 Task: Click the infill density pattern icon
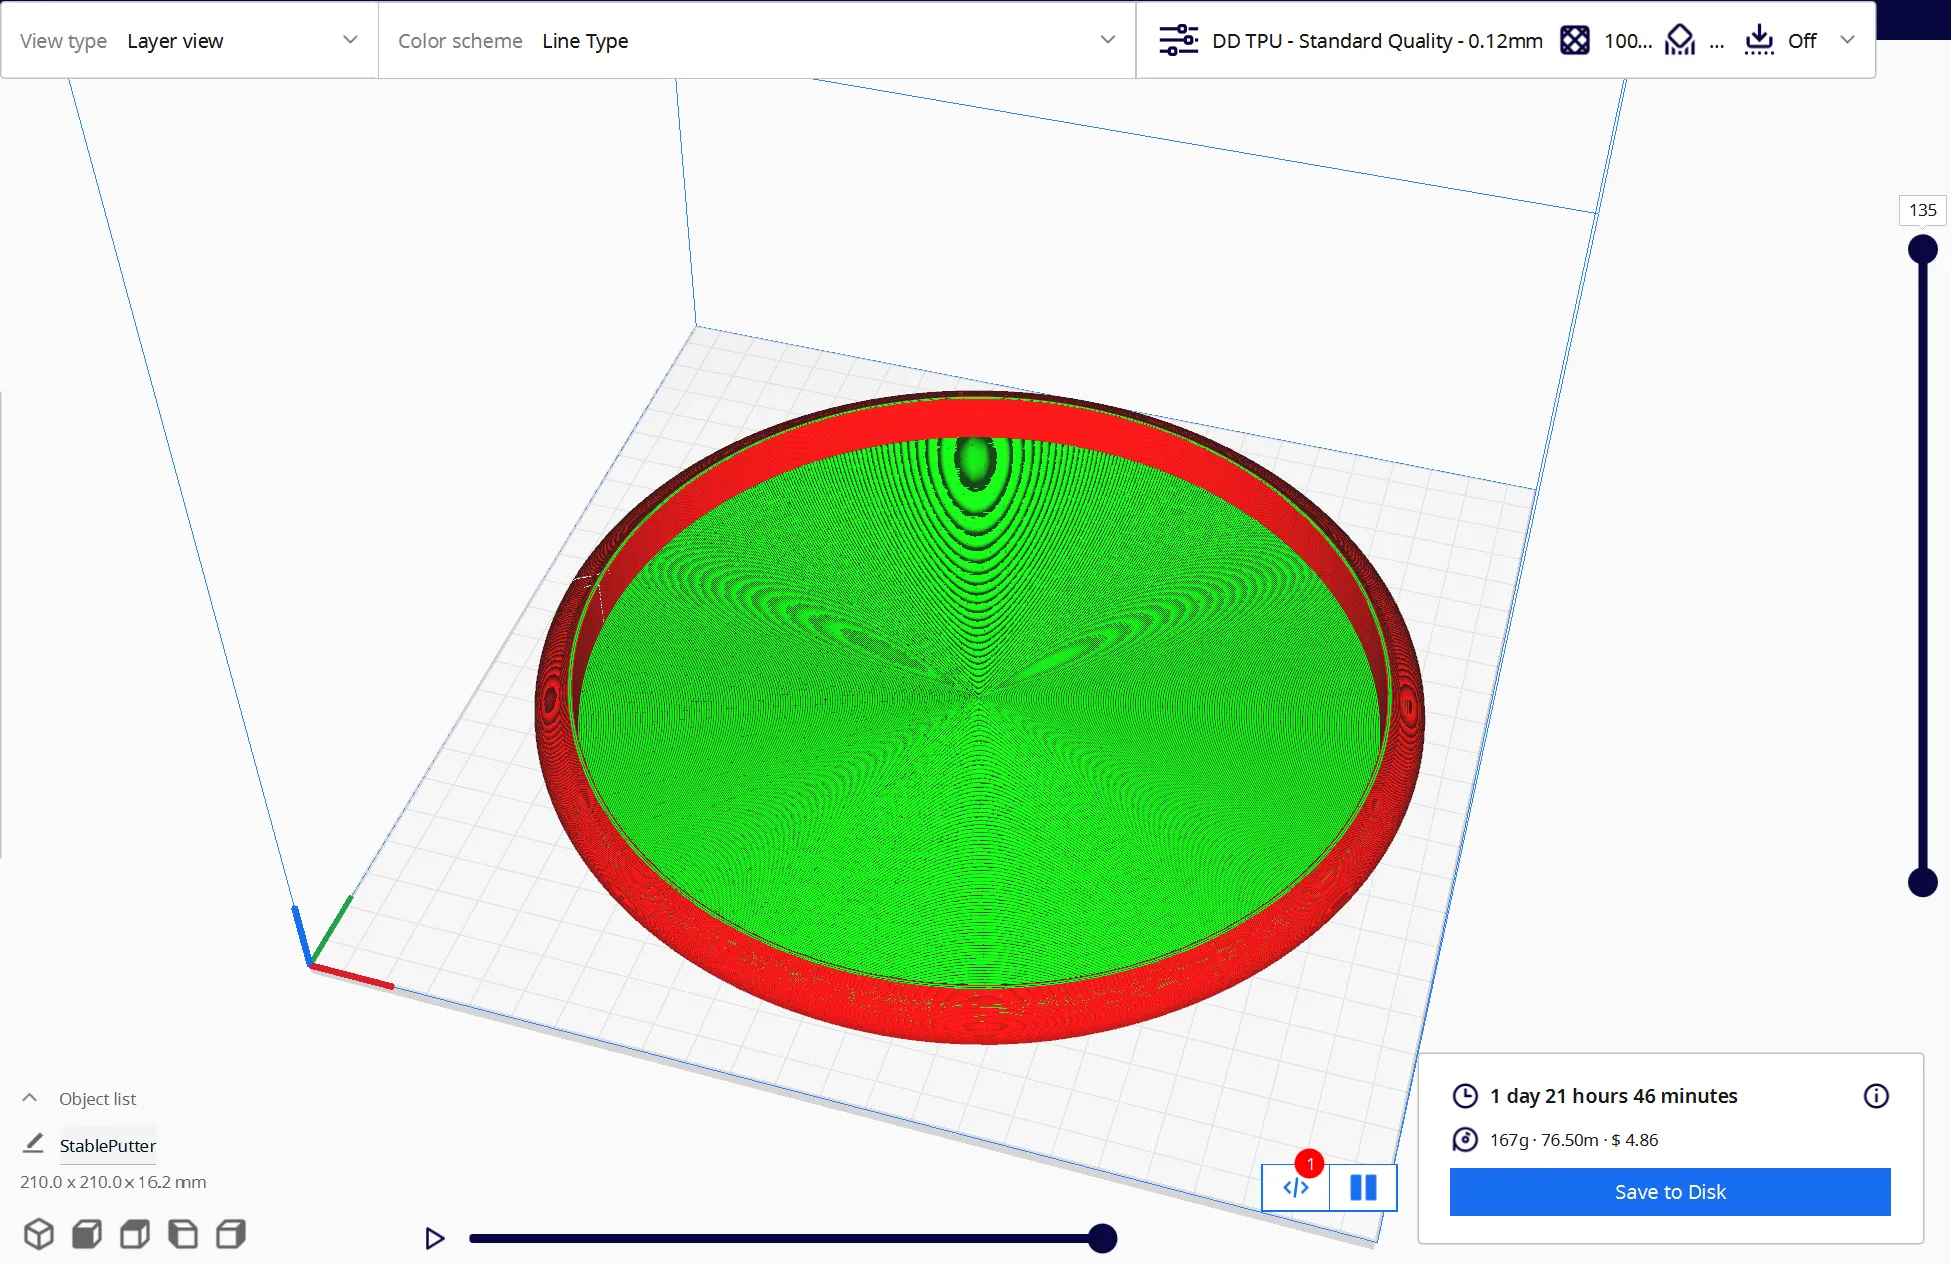coord(1575,41)
